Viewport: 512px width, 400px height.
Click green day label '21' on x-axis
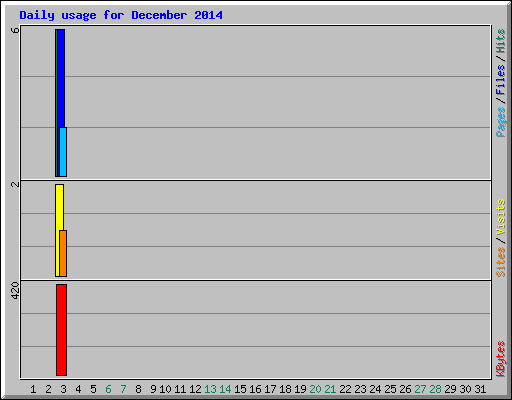330,389
